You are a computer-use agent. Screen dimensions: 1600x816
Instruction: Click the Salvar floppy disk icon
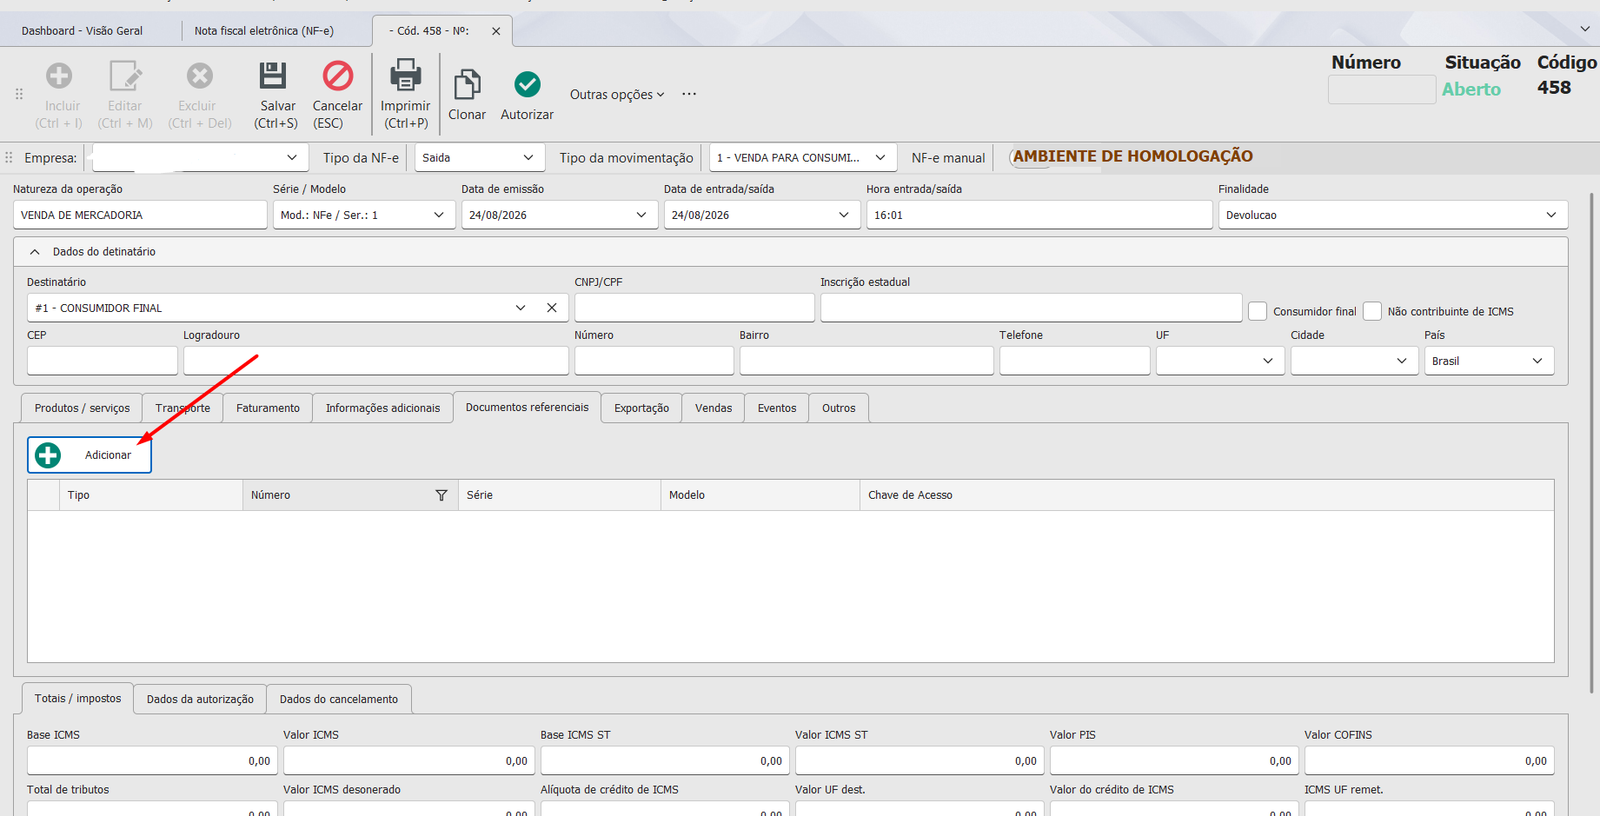point(273,75)
